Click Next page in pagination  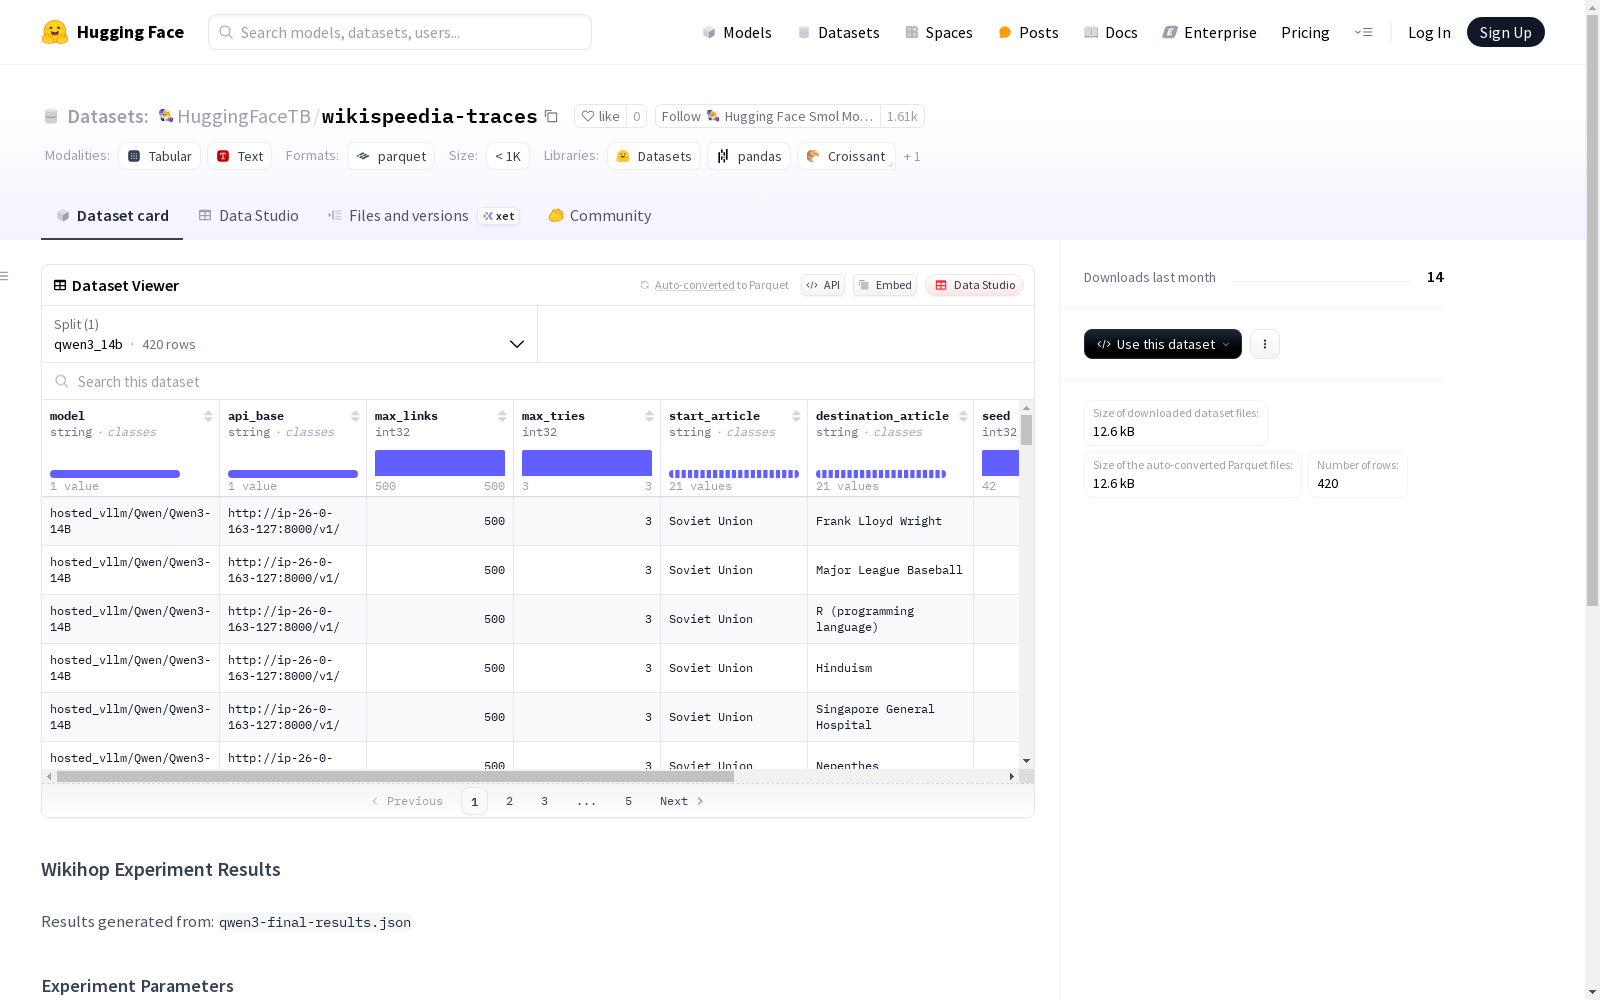coord(681,801)
